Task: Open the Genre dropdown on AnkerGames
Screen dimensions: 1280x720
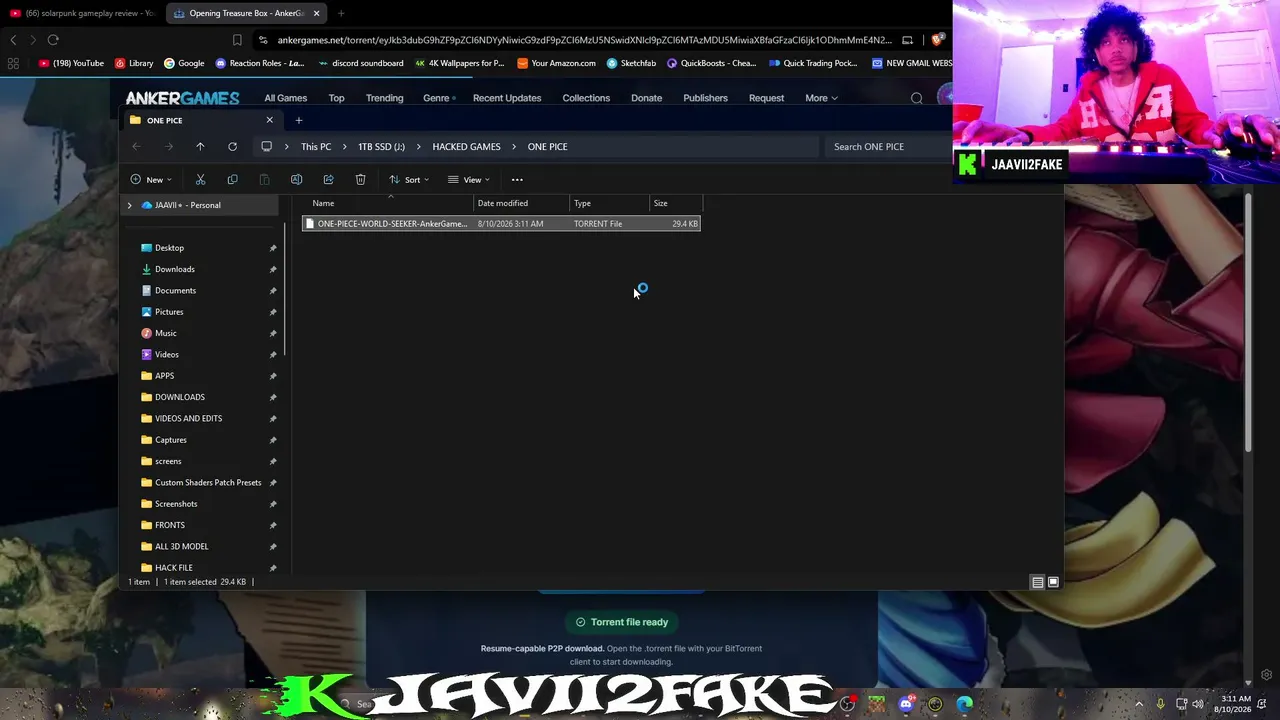Action: click(439, 98)
